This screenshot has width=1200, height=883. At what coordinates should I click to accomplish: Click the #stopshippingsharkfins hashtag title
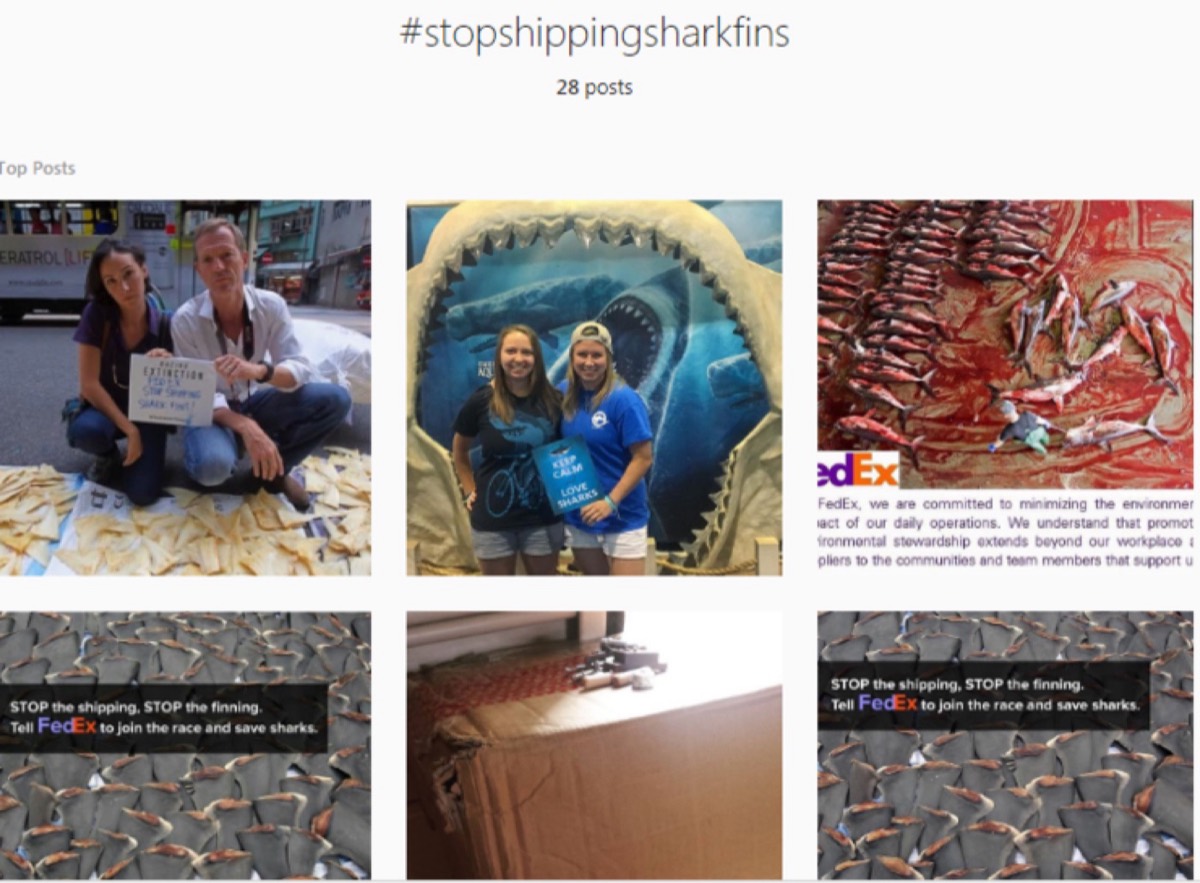tap(594, 35)
